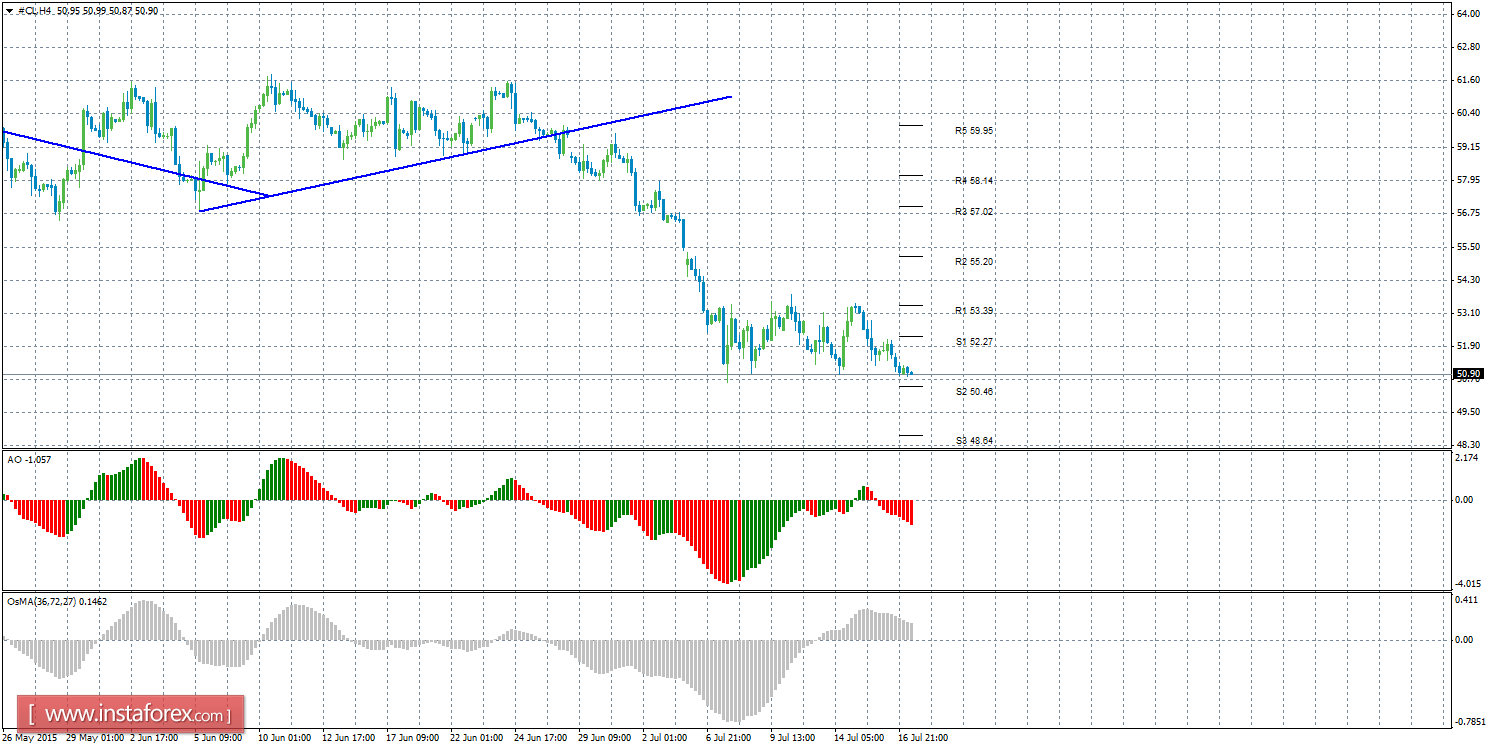Click the S2 50.46 pivot label

click(x=974, y=391)
